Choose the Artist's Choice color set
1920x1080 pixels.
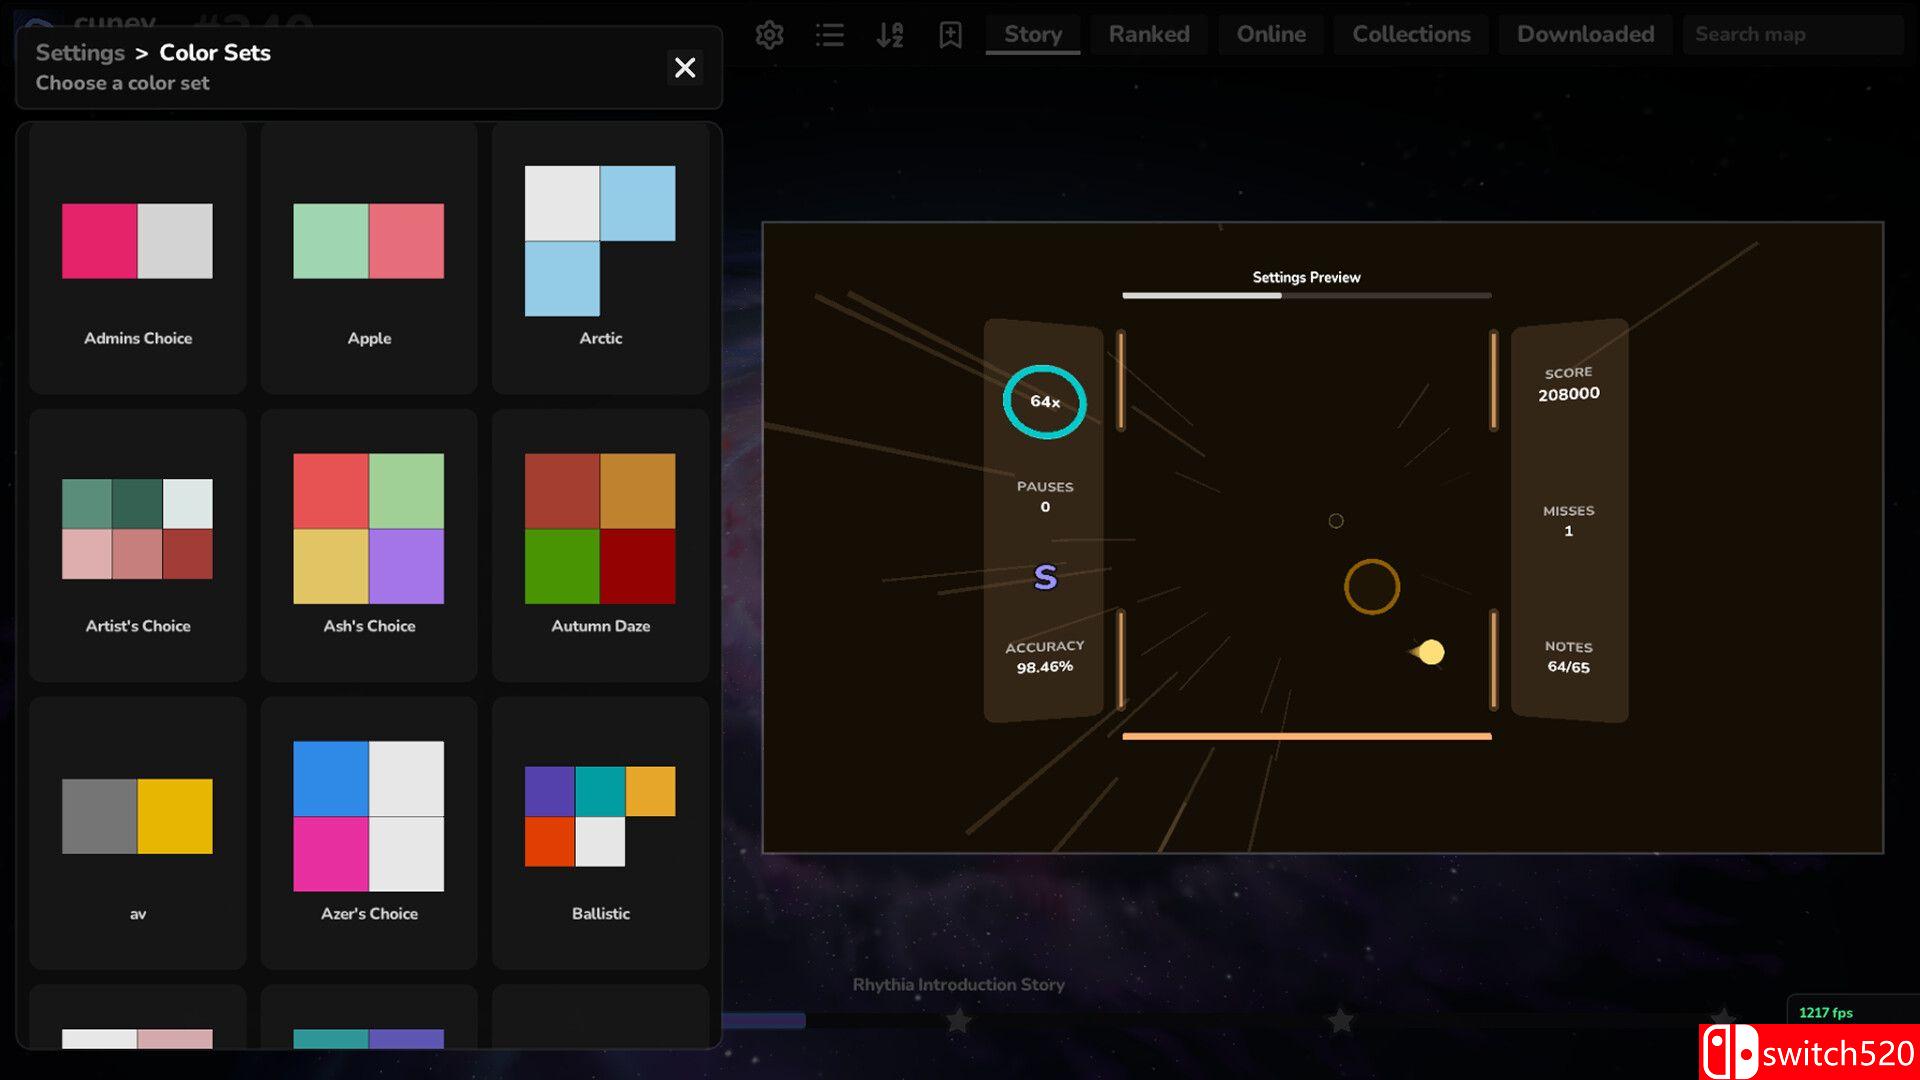pyautogui.click(x=138, y=546)
